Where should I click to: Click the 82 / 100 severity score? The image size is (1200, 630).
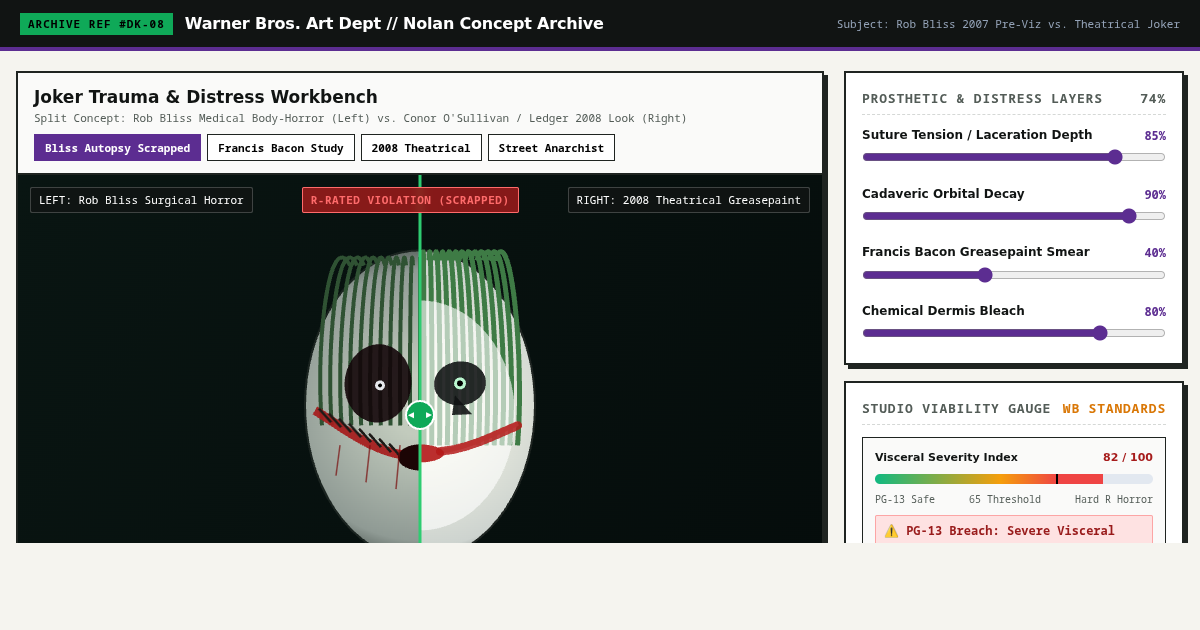(1128, 457)
